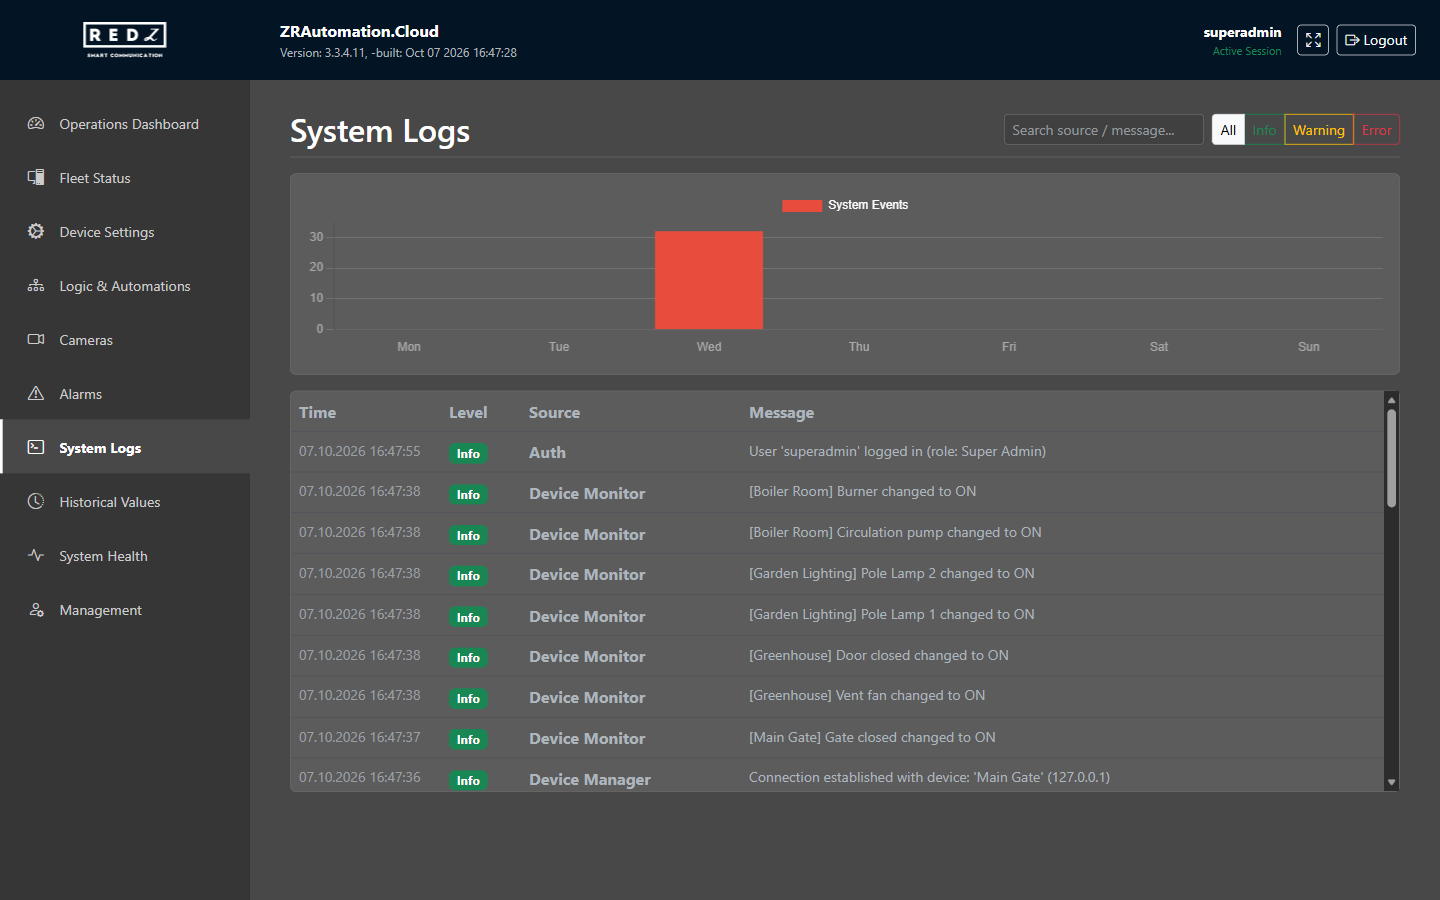Select Circulation pump changed to ON message
The height and width of the screenshot is (900, 1440).
(x=895, y=532)
